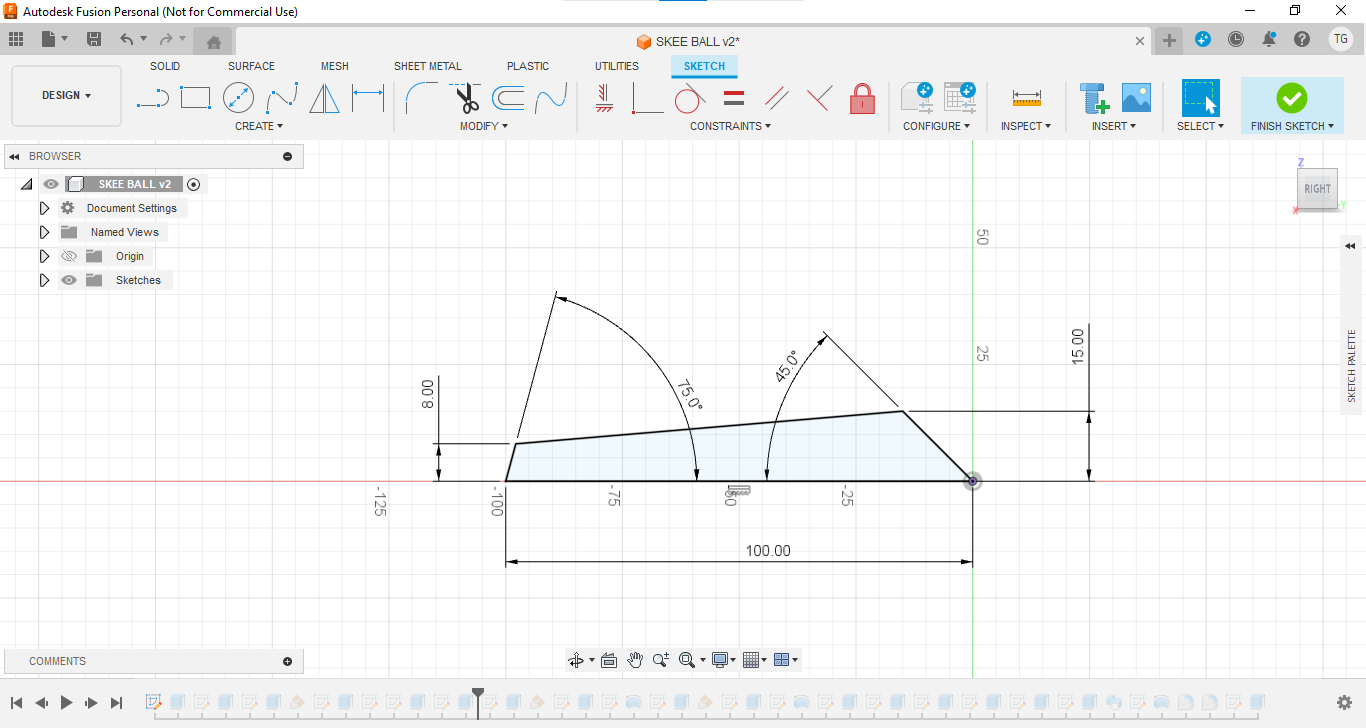
Task: Apply the Fix/Unfix lock constraint
Action: [862, 98]
